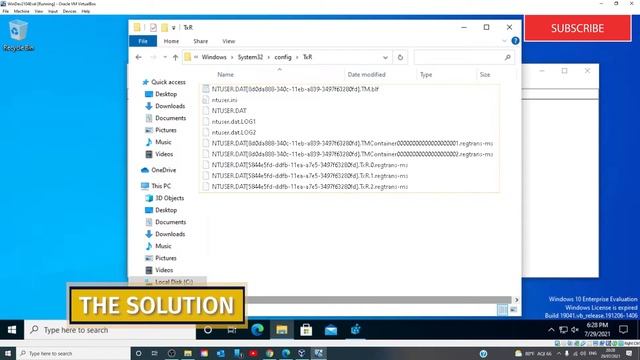The image size is (640, 360).
Task: Open the VirtualBox Help menu
Action: point(86,11)
